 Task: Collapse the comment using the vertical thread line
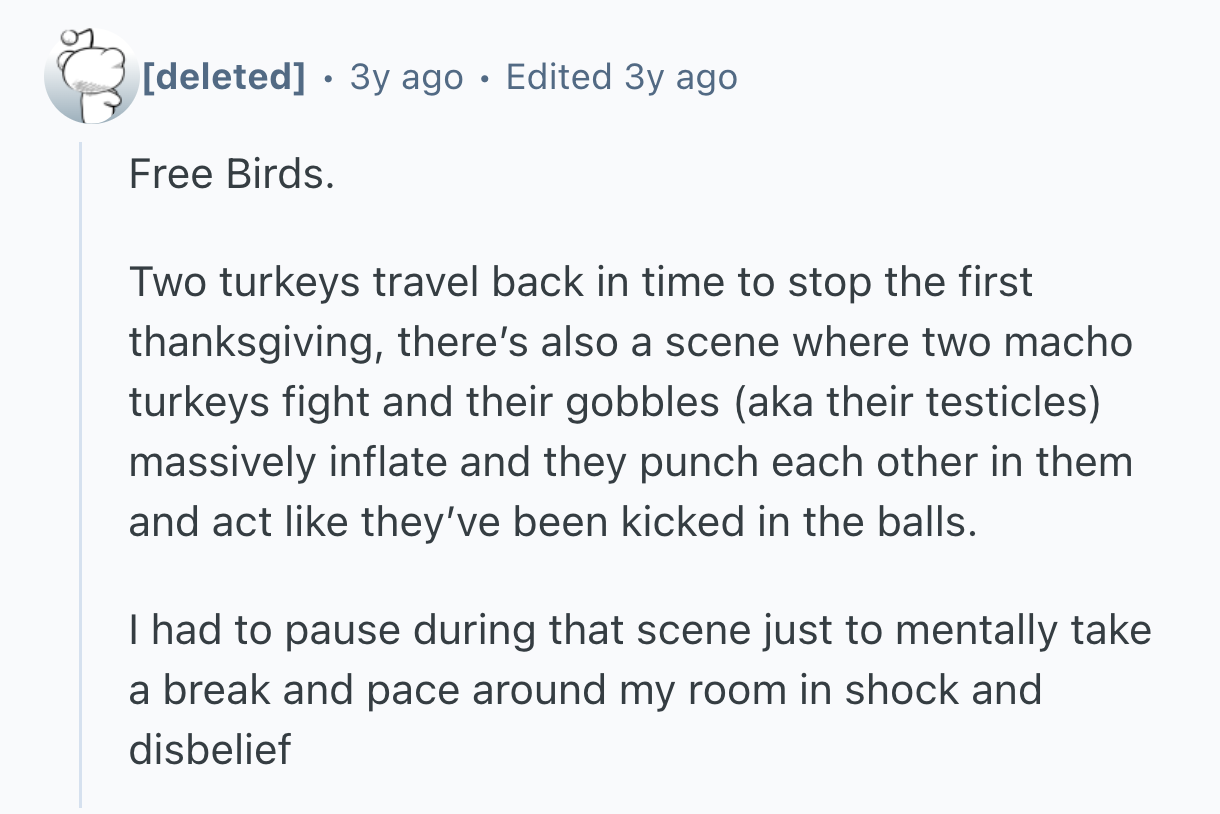pyautogui.click(x=81, y=470)
